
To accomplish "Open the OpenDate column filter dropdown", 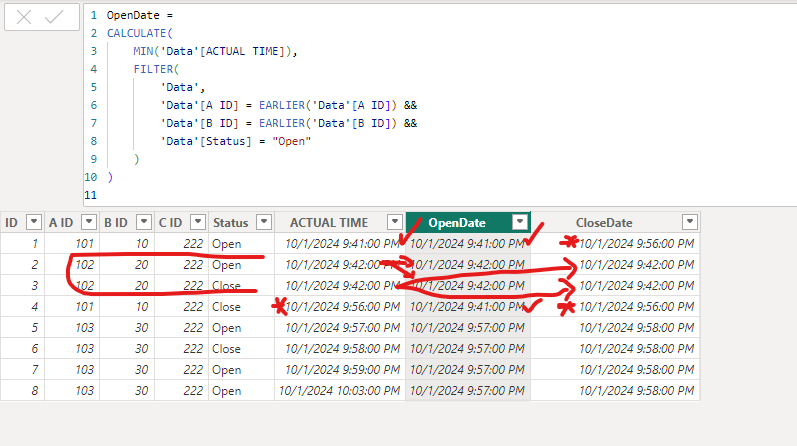I will 519,222.
